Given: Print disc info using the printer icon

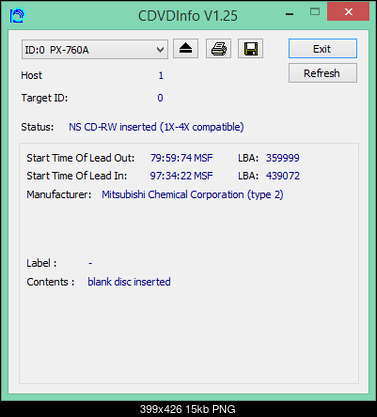Looking at the screenshot, I should pyautogui.click(x=218, y=49).
